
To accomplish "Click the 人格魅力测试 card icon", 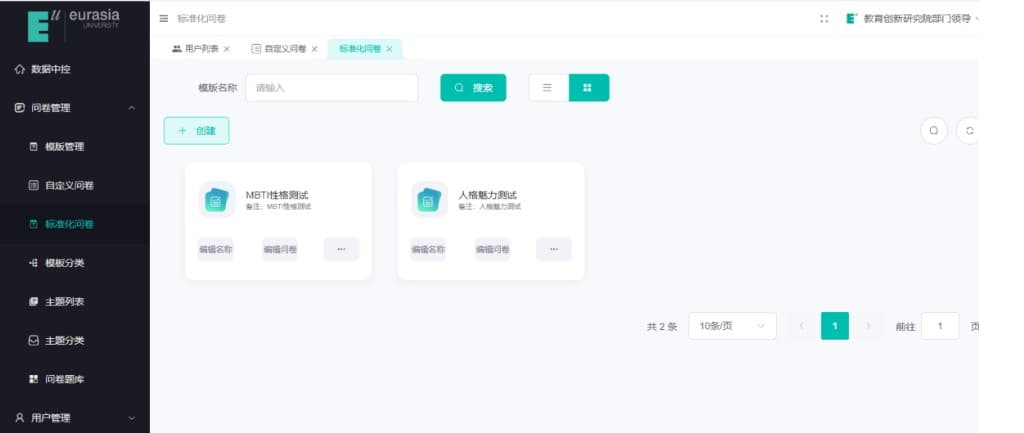I will click(429, 199).
